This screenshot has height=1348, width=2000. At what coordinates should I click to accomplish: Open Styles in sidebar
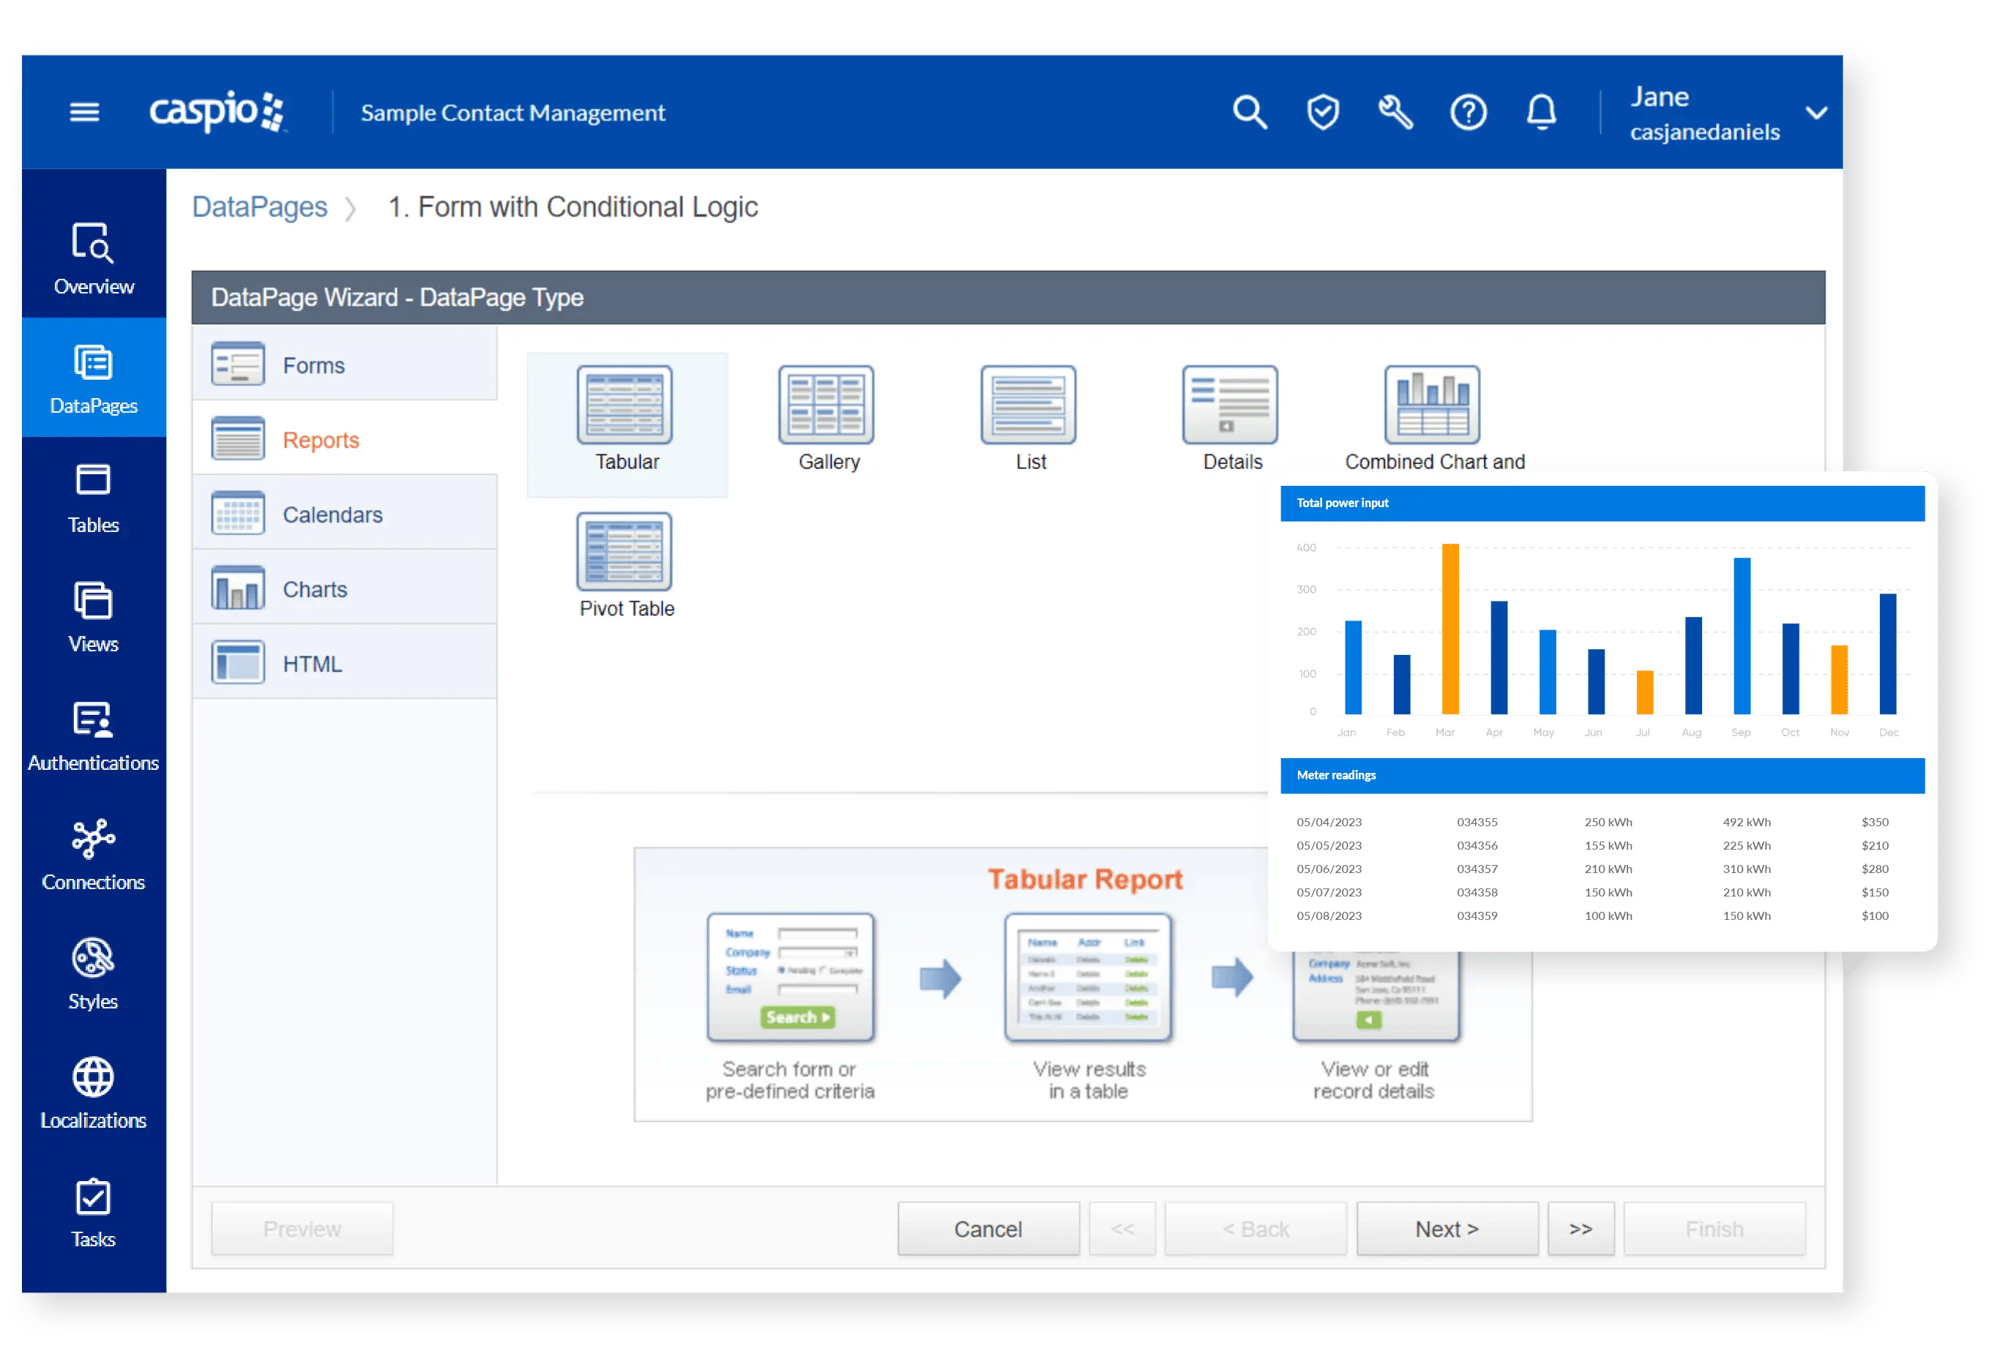pos(94,974)
